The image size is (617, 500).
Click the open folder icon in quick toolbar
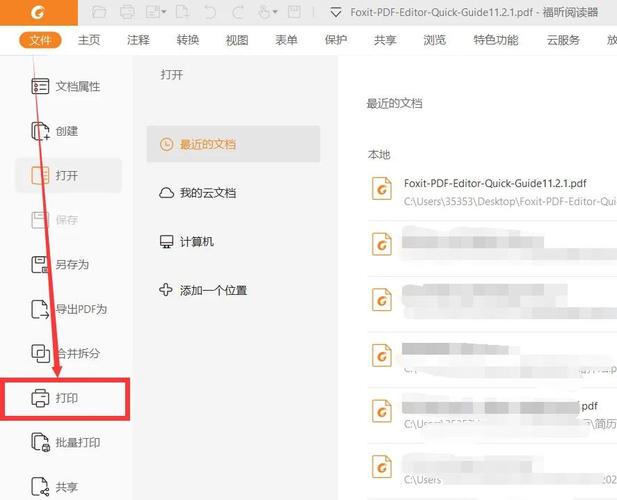99,12
